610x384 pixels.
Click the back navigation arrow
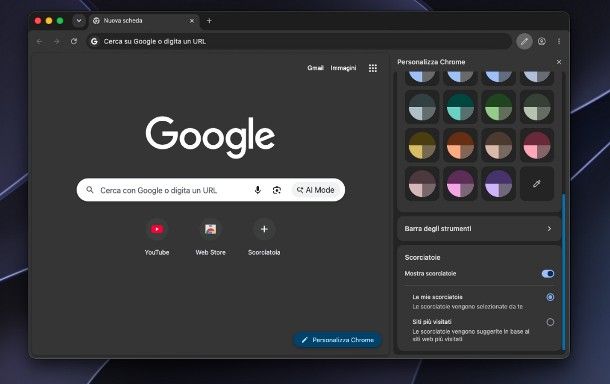39,41
